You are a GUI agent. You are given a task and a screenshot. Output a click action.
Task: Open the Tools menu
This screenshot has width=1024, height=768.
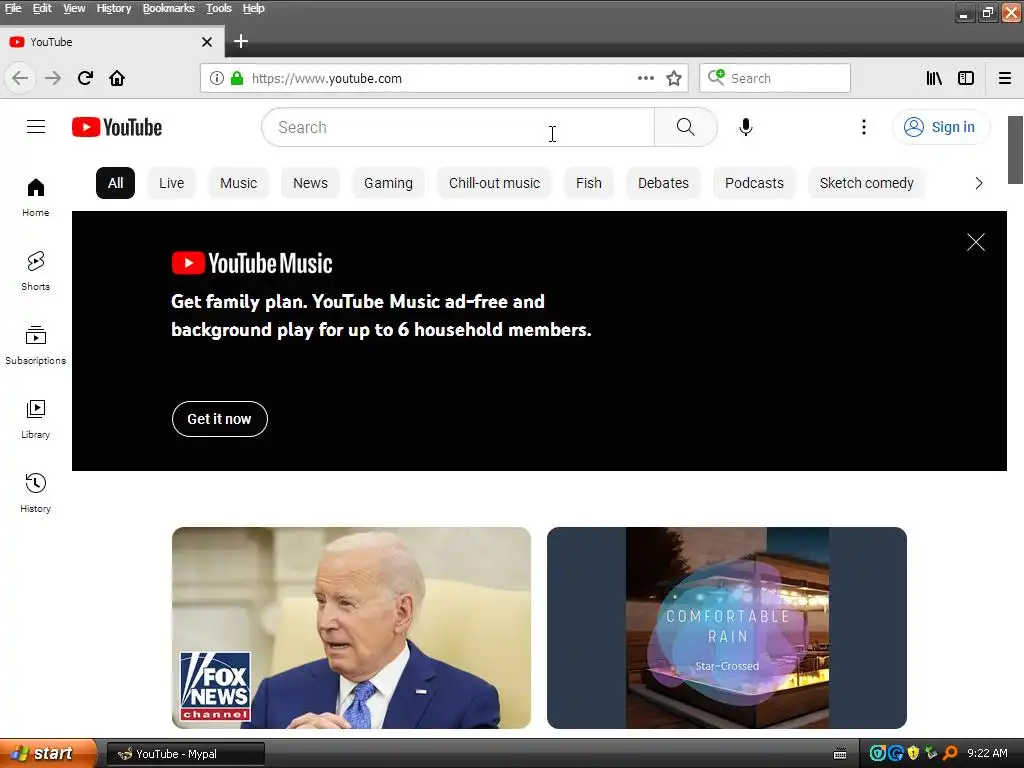click(x=219, y=8)
